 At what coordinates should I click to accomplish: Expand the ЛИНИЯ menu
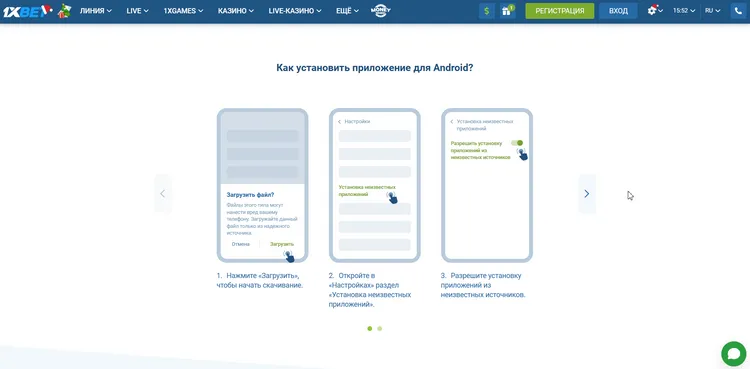[x=96, y=11]
